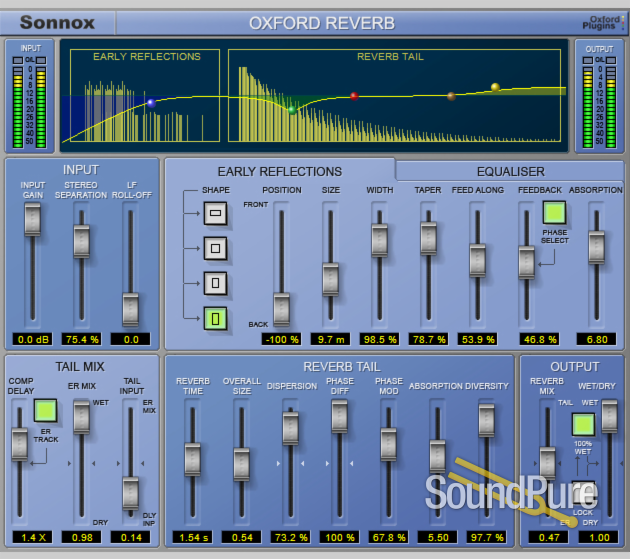Click the Comp Delay fader handle

coord(20,444)
